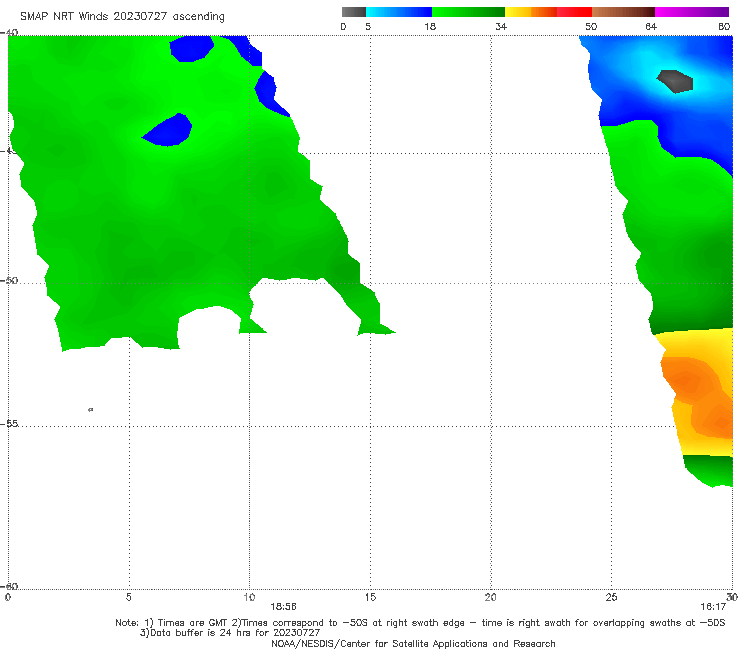The height and width of the screenshot is (650, 740).
Task: Click the note line starting 'Note: 1) Times are GMT'
Action: point(420,623)
